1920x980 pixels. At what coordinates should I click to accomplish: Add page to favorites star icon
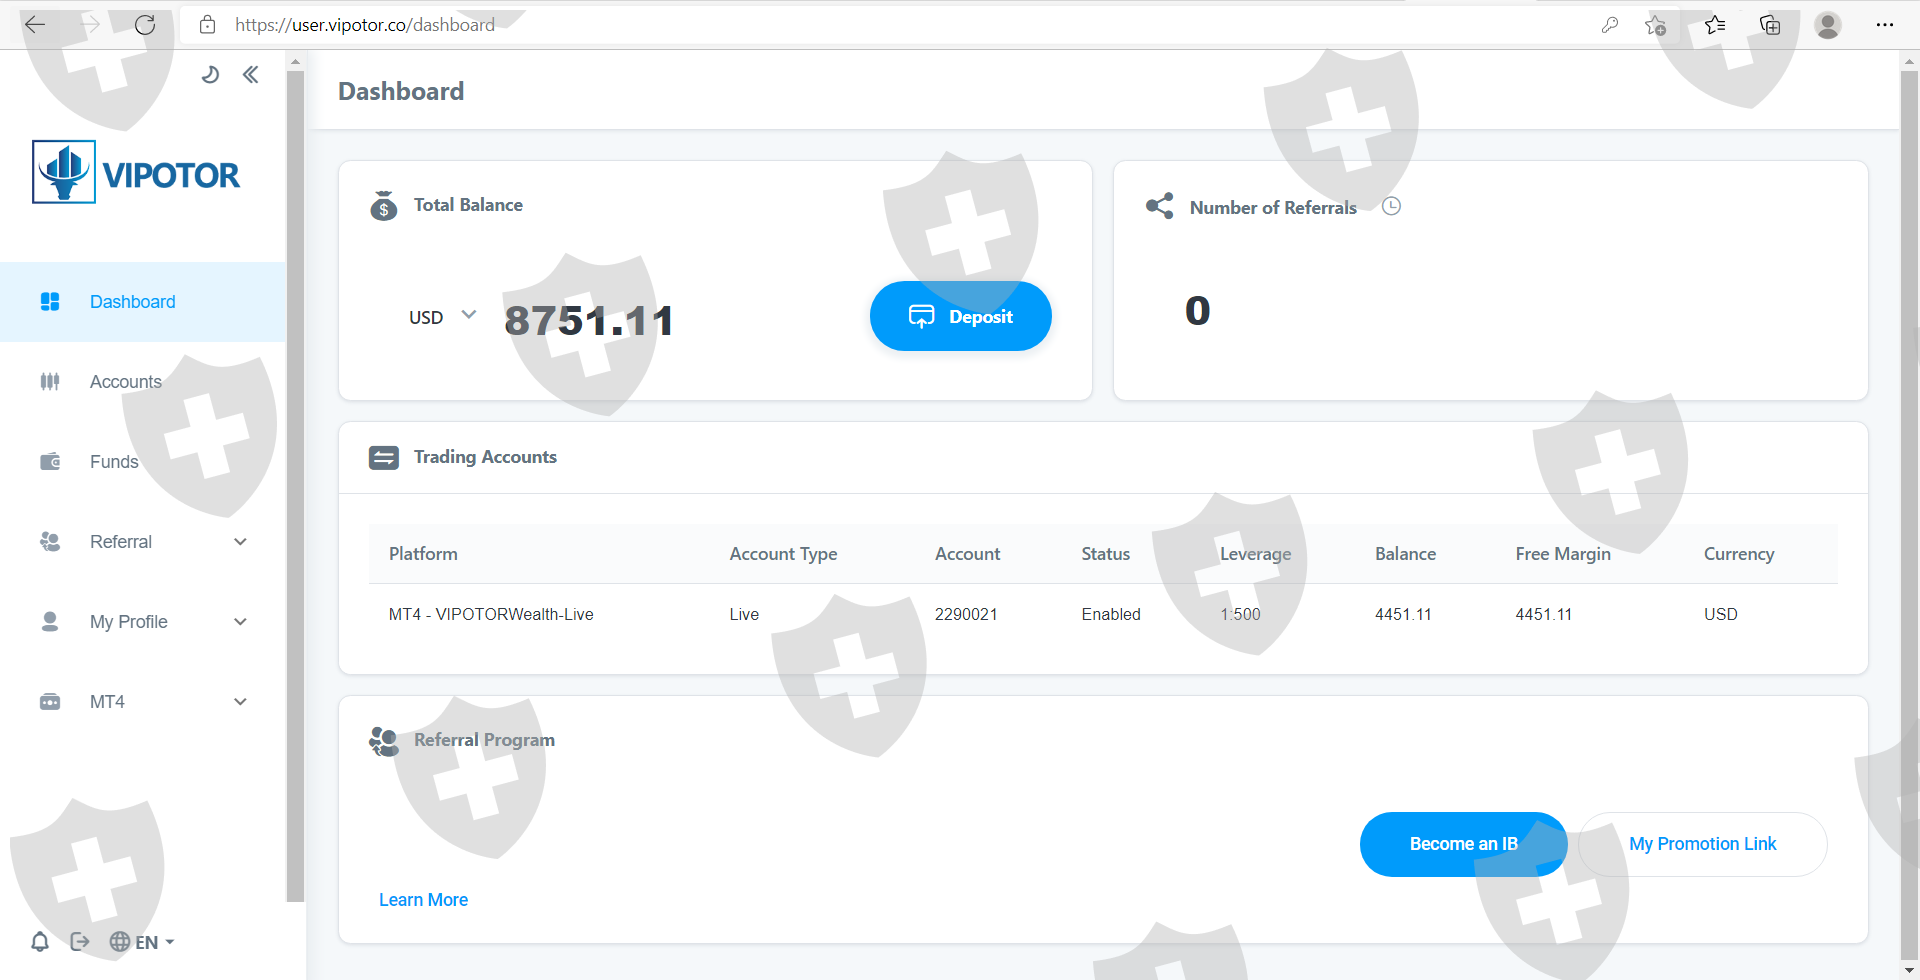click(x=1655, y=25)
